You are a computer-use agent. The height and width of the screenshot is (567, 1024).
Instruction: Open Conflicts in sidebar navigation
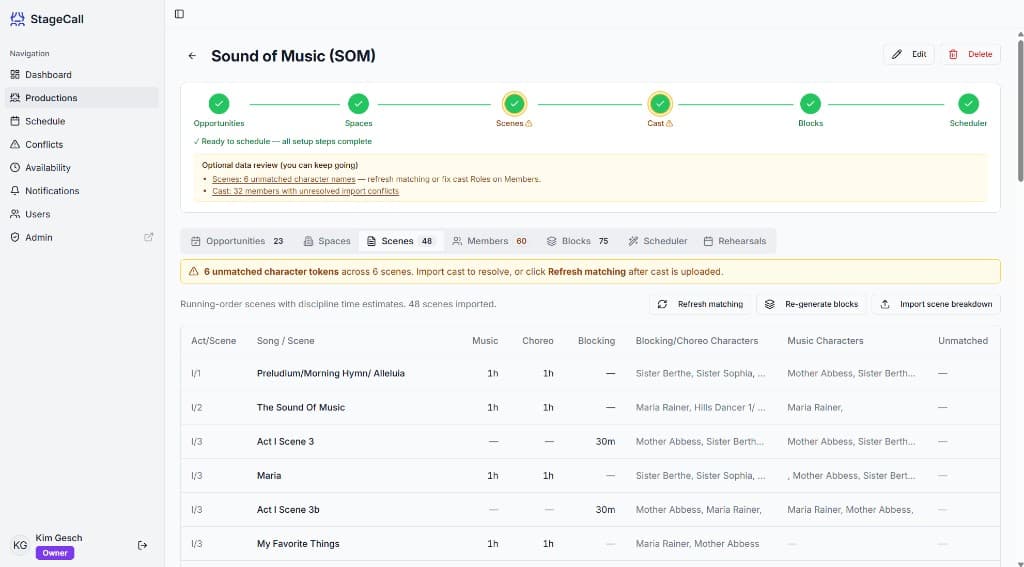pos(81,144)
